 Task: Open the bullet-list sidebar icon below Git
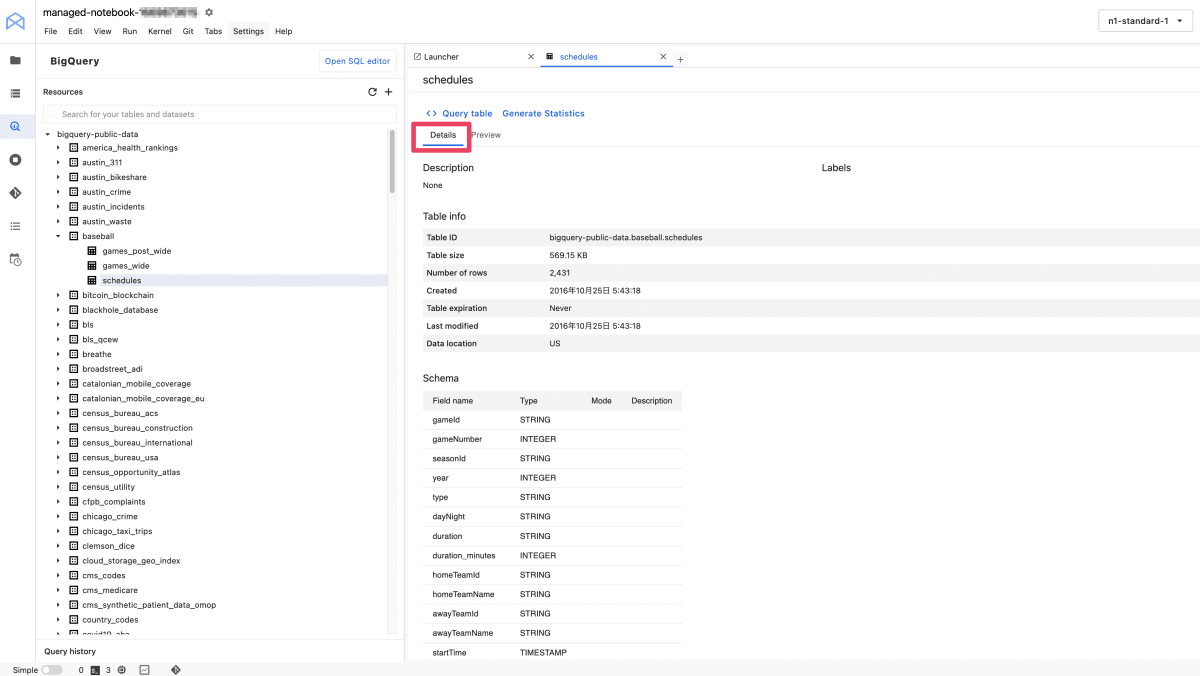tap(15, 226)
